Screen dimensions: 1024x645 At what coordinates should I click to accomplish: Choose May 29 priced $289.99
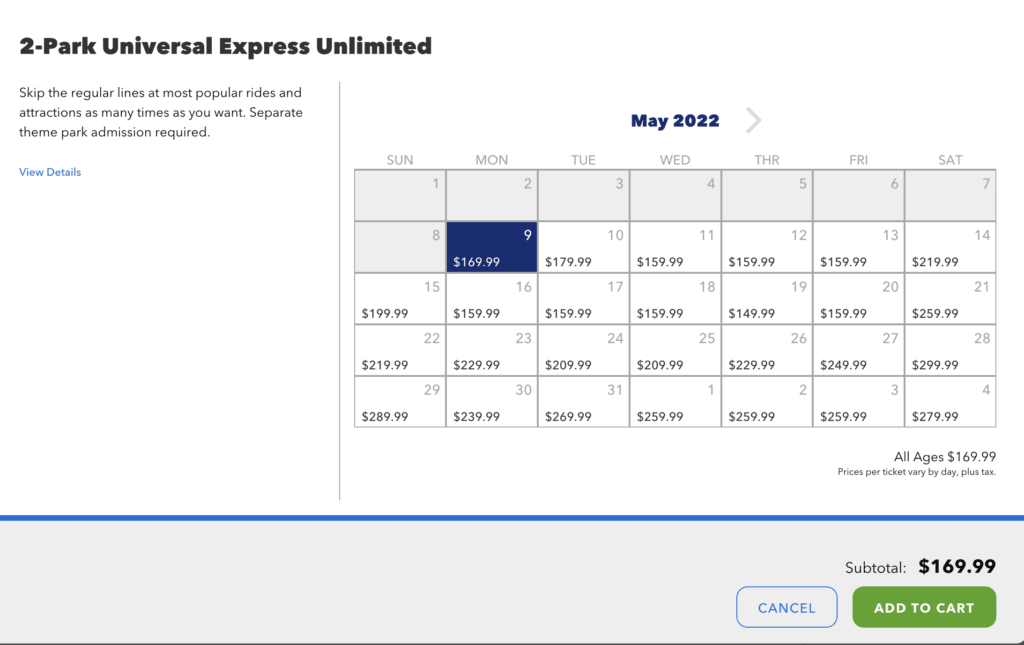point(400,402)
